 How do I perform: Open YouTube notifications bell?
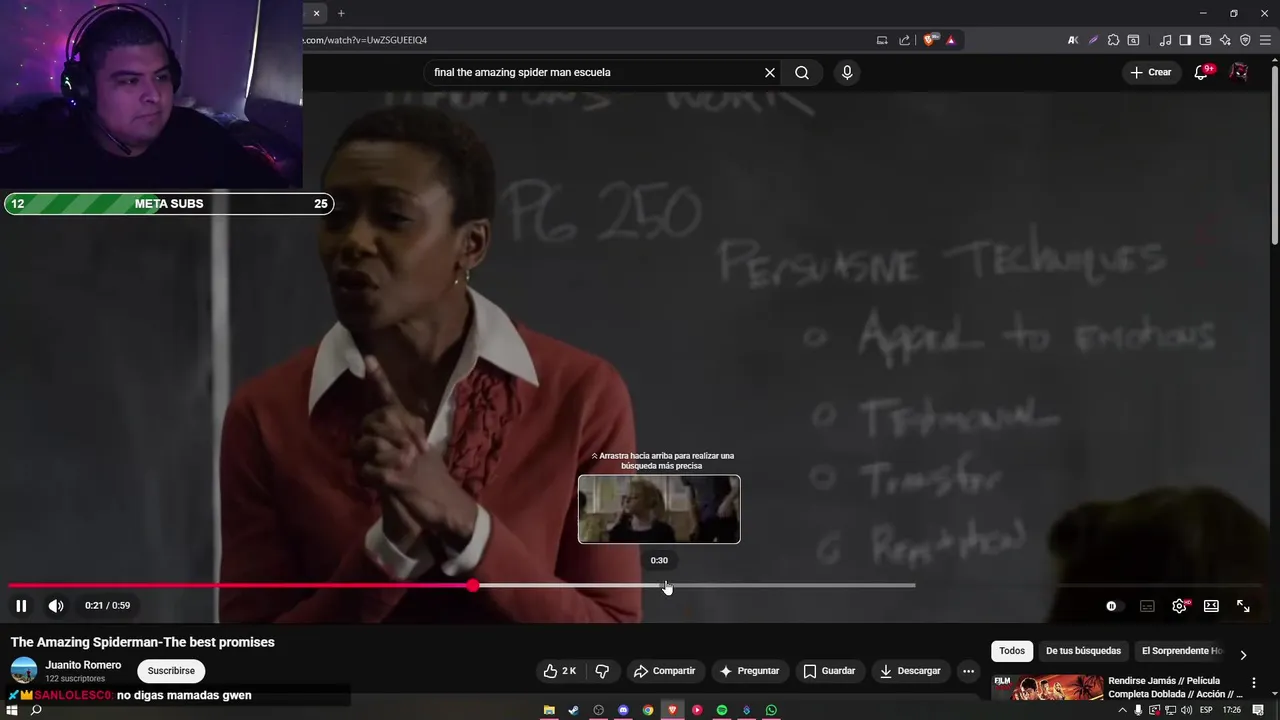[1202, 72]
